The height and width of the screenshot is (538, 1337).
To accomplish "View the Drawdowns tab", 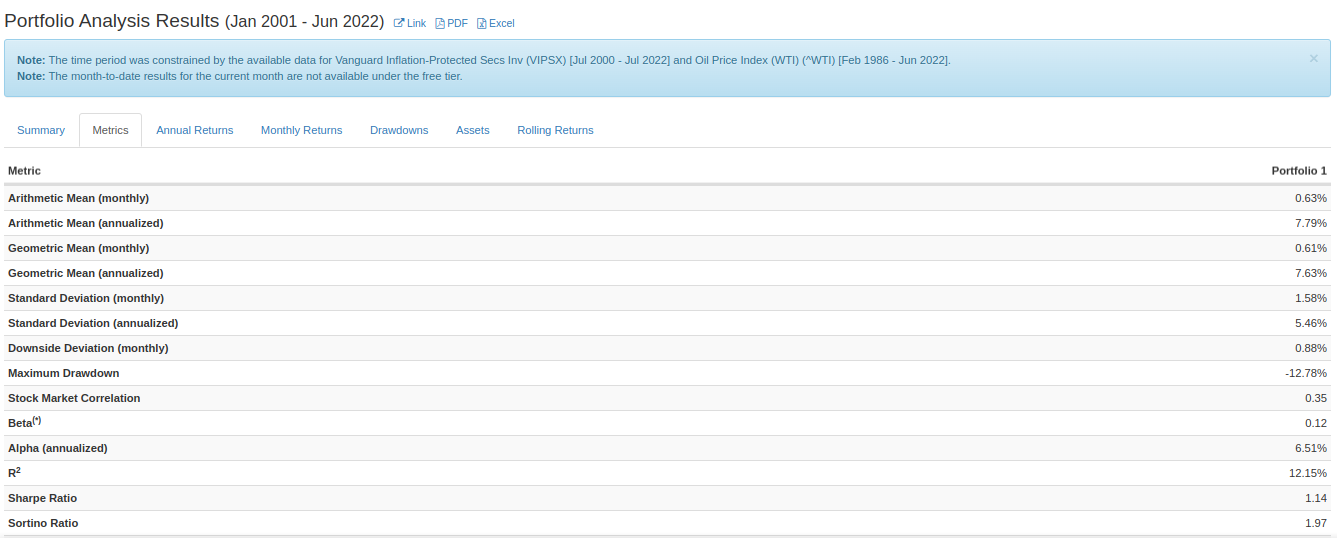I will tap(399, 130).
